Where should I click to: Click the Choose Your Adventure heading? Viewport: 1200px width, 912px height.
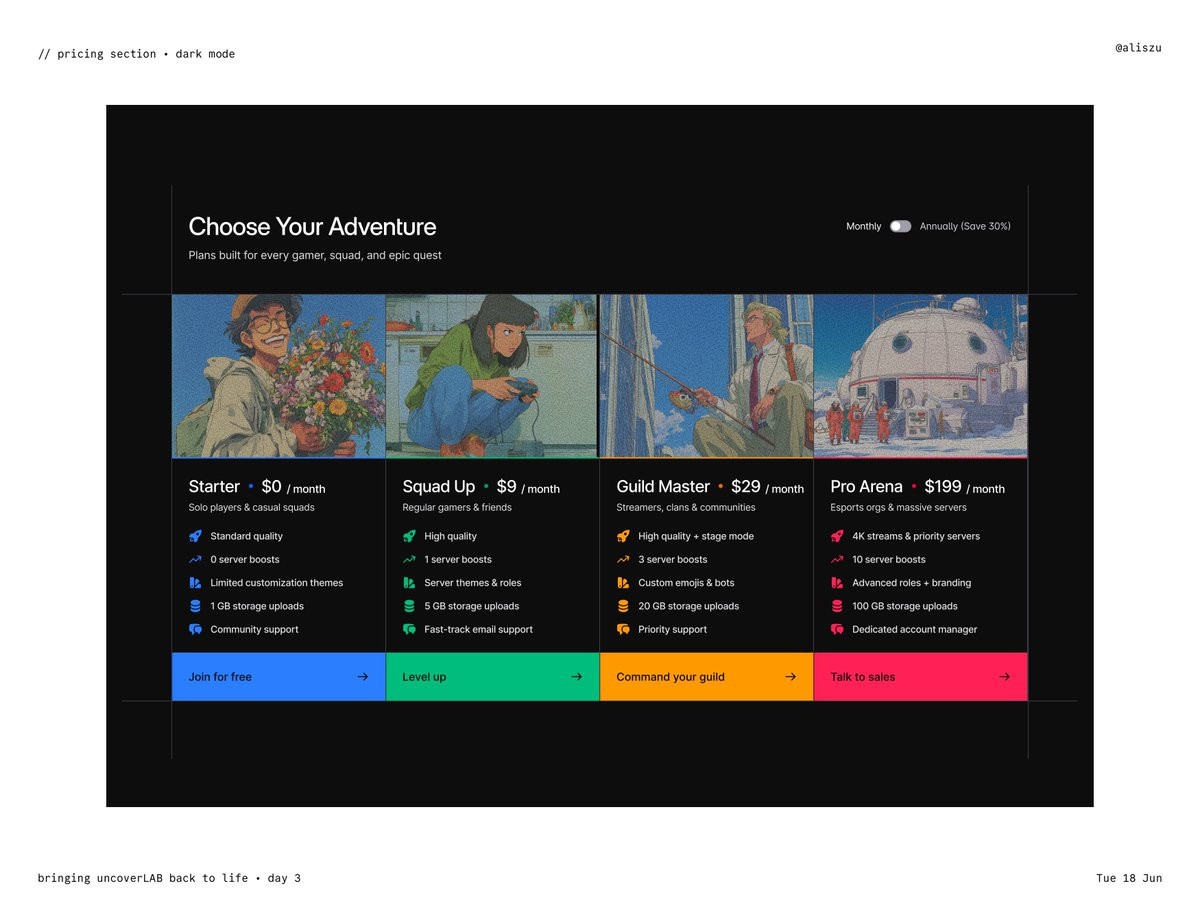[312, 227]
